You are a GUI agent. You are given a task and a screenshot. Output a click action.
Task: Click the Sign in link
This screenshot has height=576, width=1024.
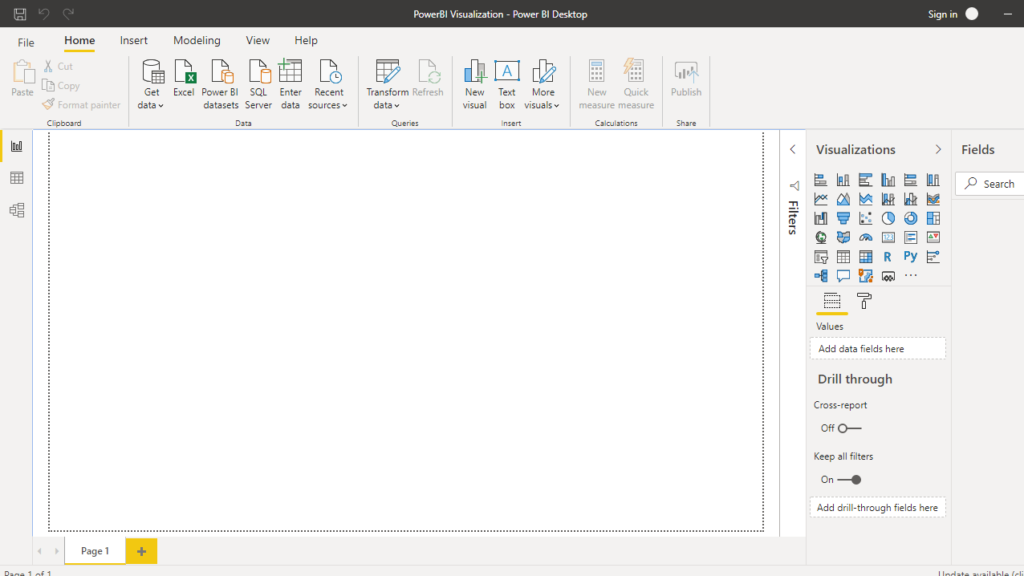coord(942,14)
